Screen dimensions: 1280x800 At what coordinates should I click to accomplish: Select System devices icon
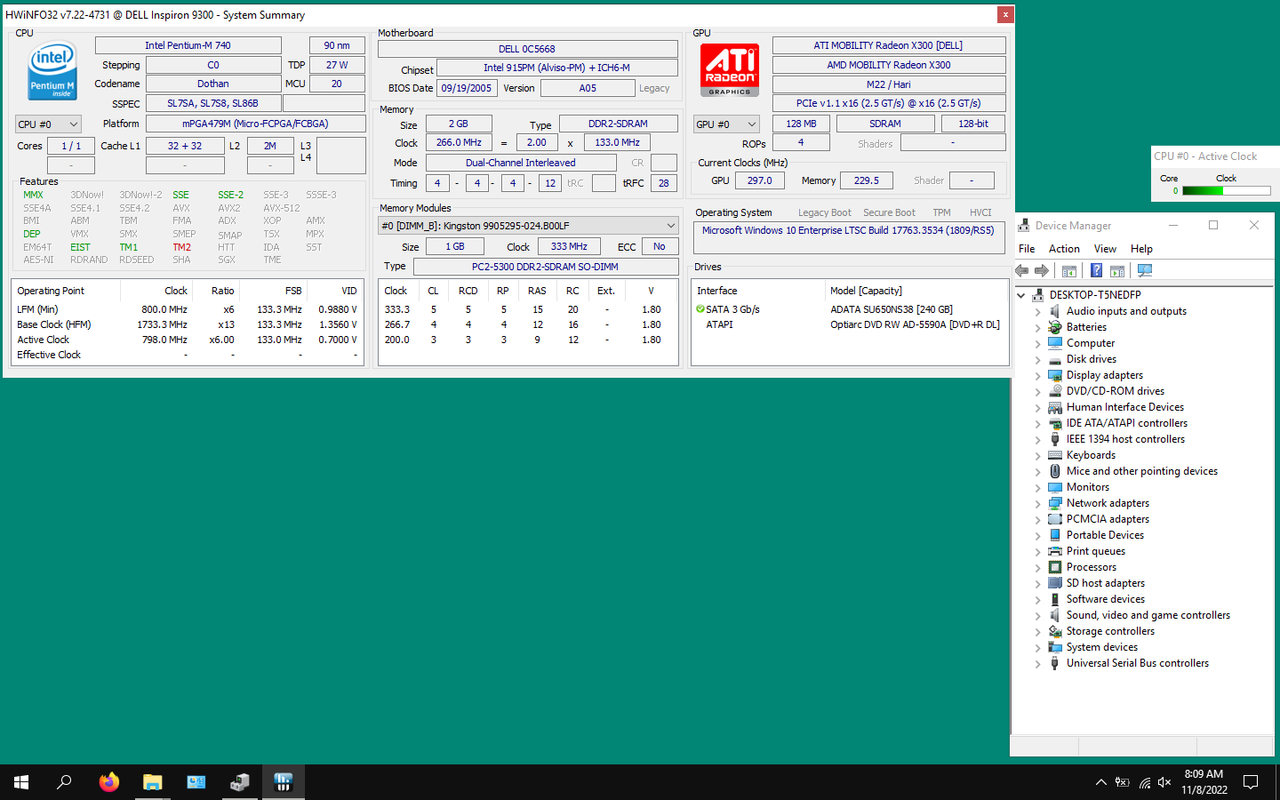coord(1055,647)
